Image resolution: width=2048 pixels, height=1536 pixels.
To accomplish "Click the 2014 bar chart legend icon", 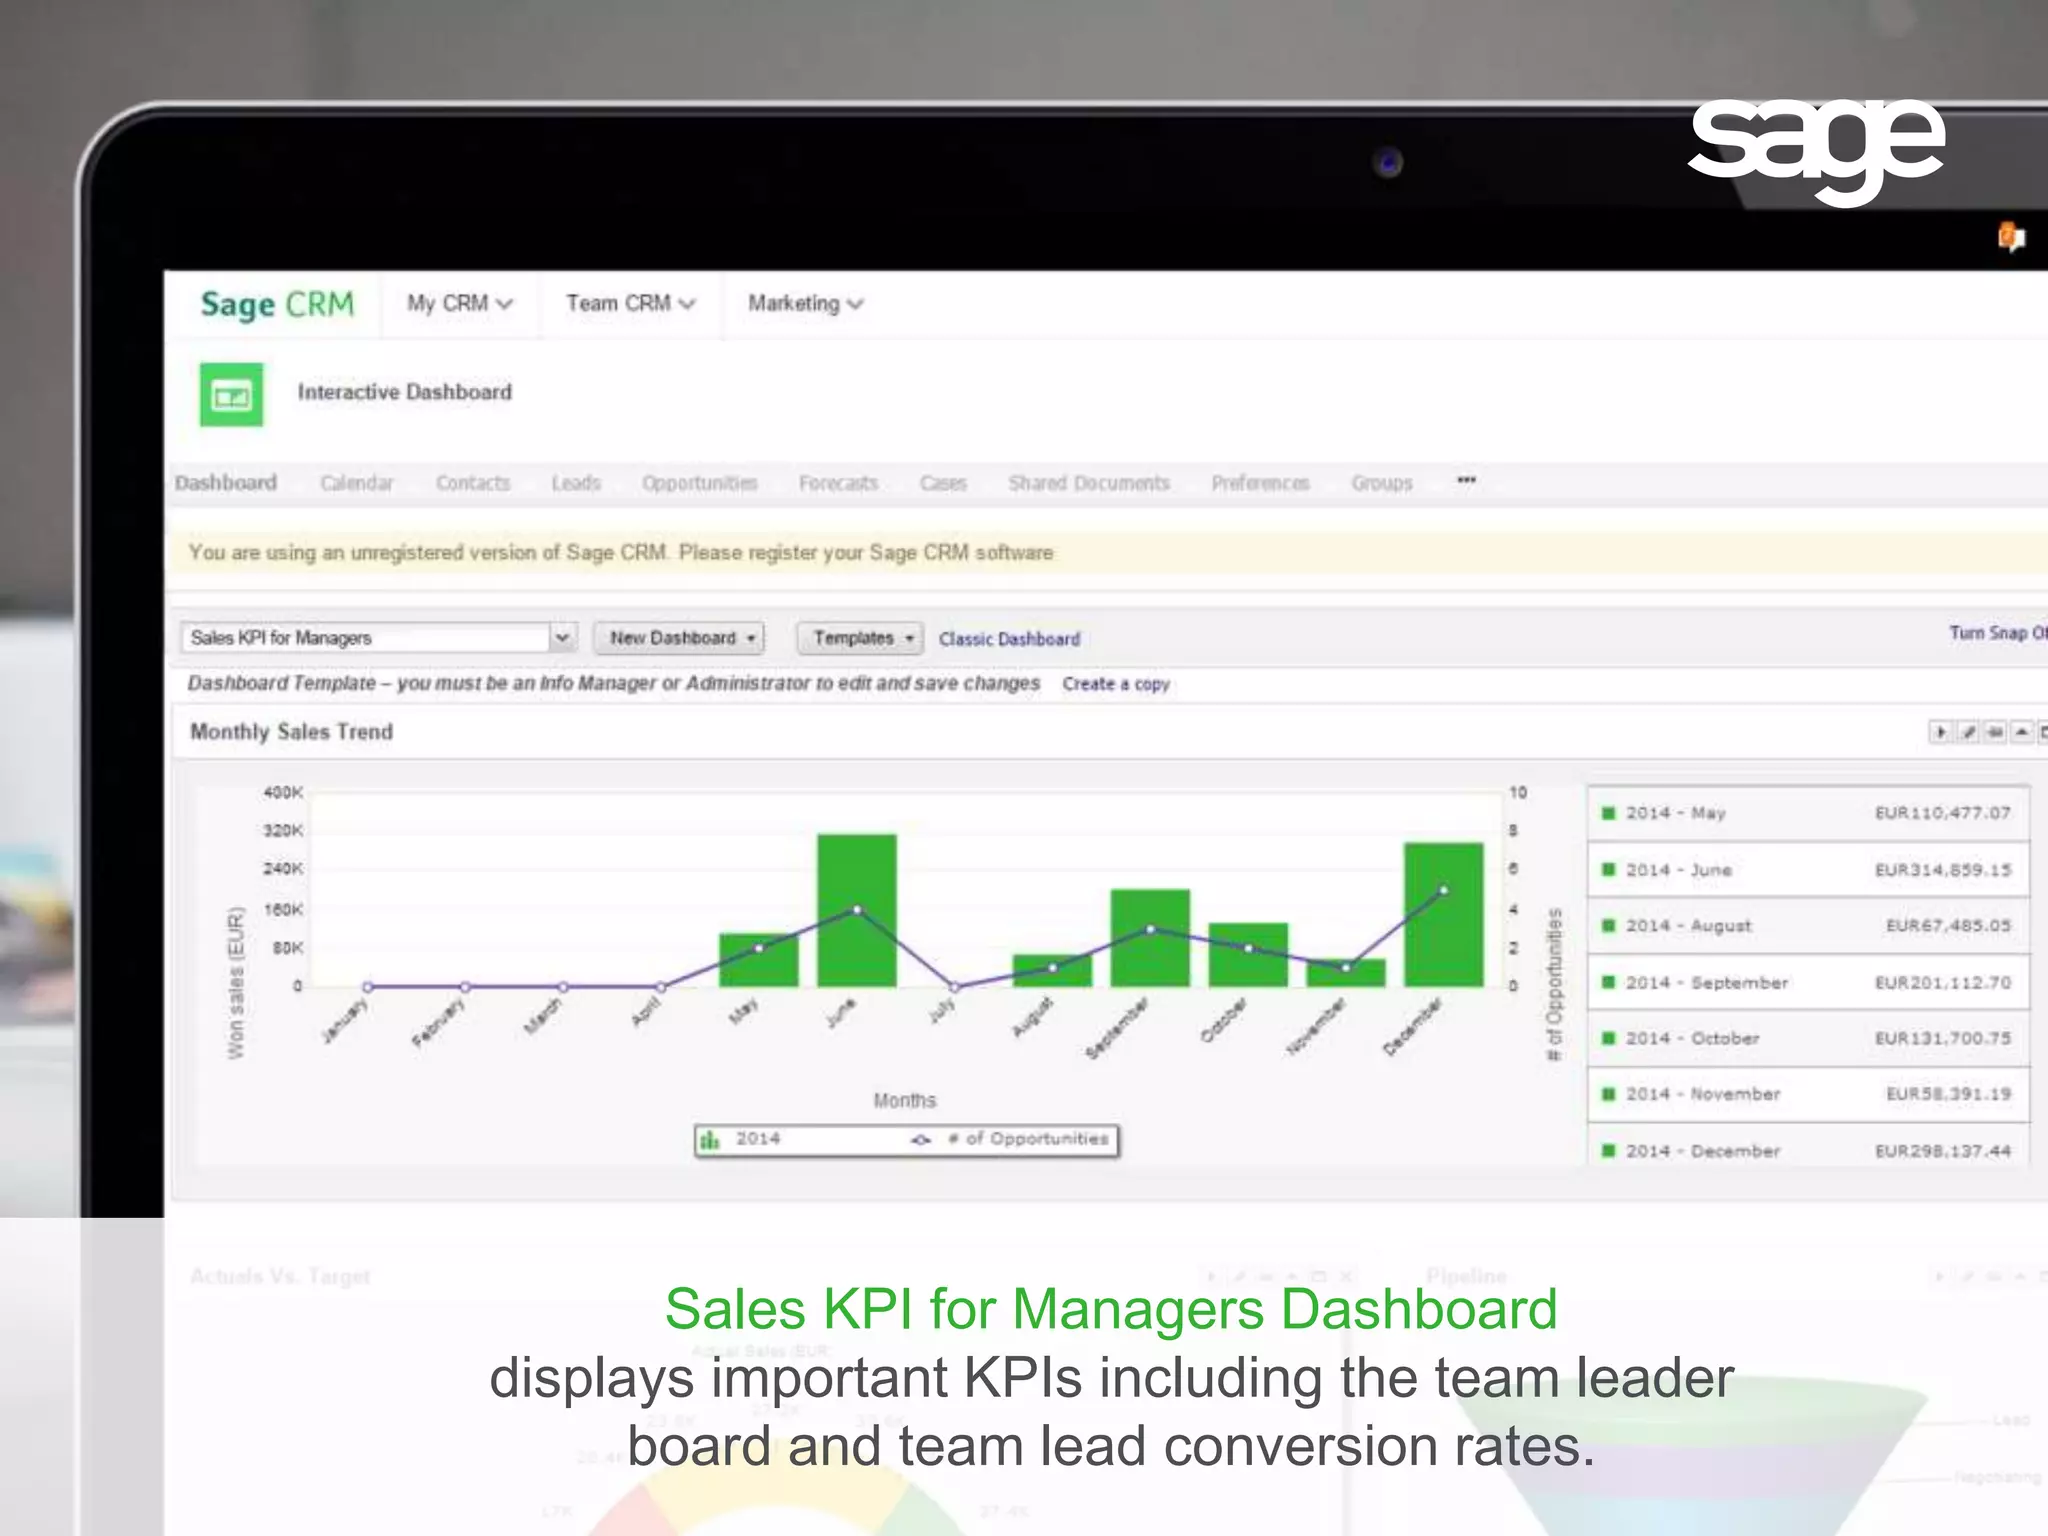I will (710, 1140).
